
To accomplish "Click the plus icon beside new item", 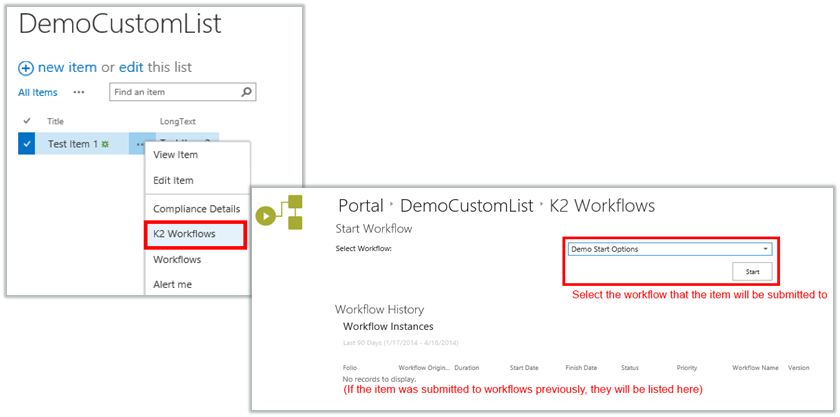I will (x=26, y=68).
